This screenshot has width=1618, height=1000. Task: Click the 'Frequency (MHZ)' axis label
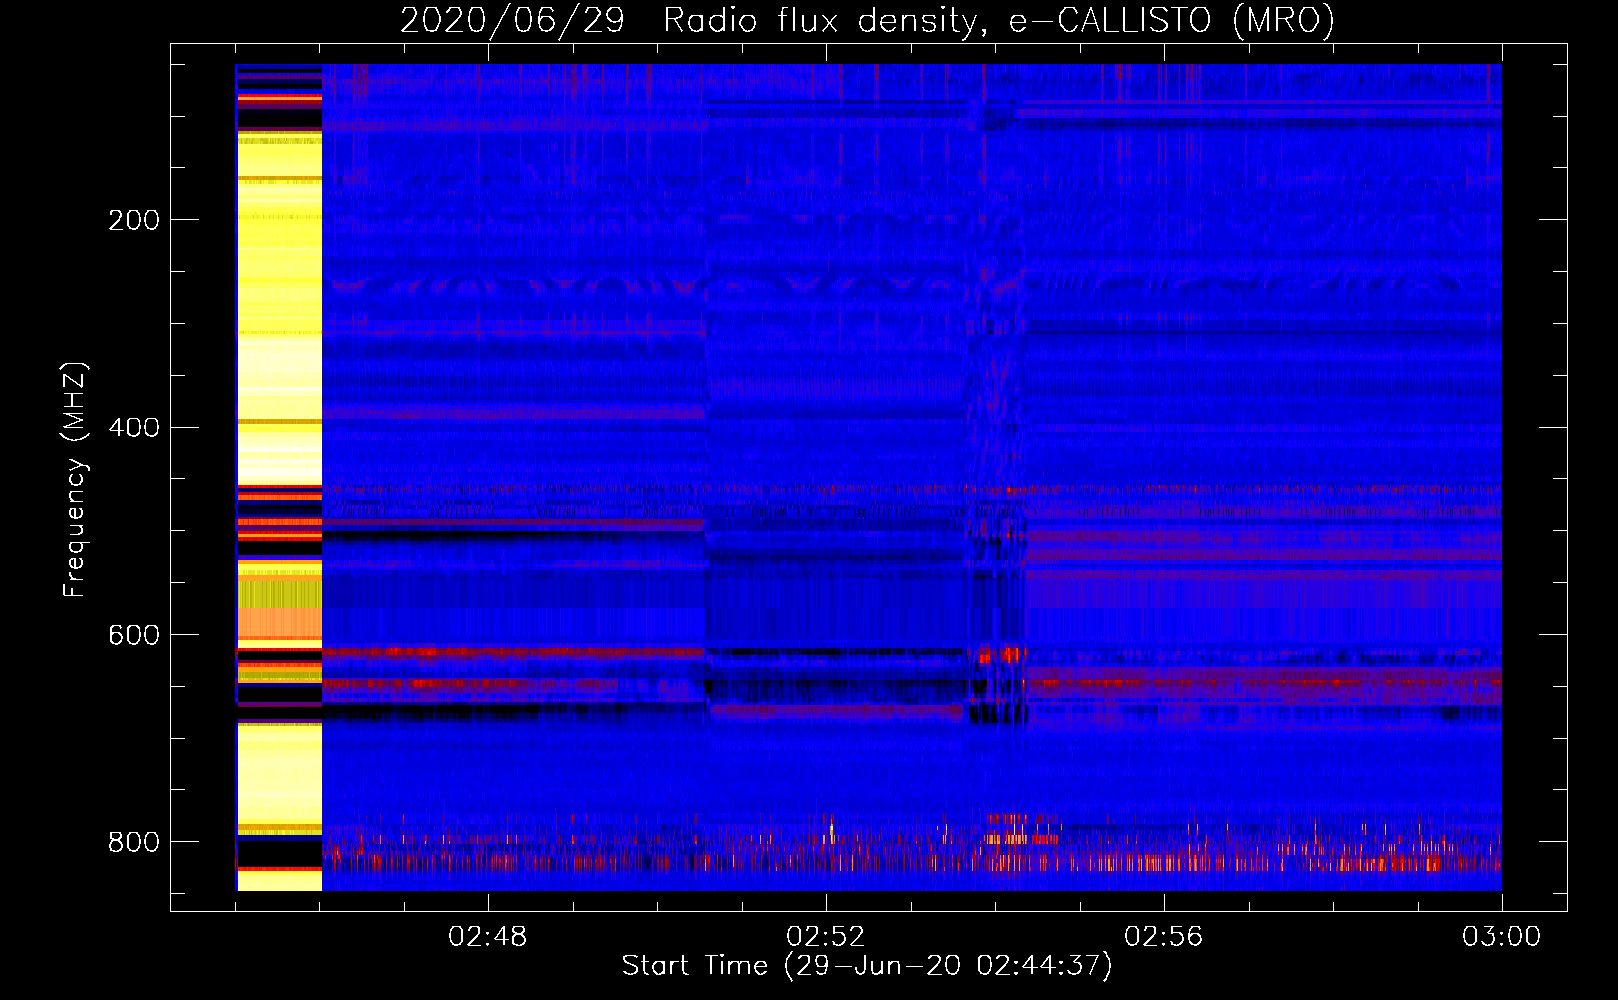(75, 479)
